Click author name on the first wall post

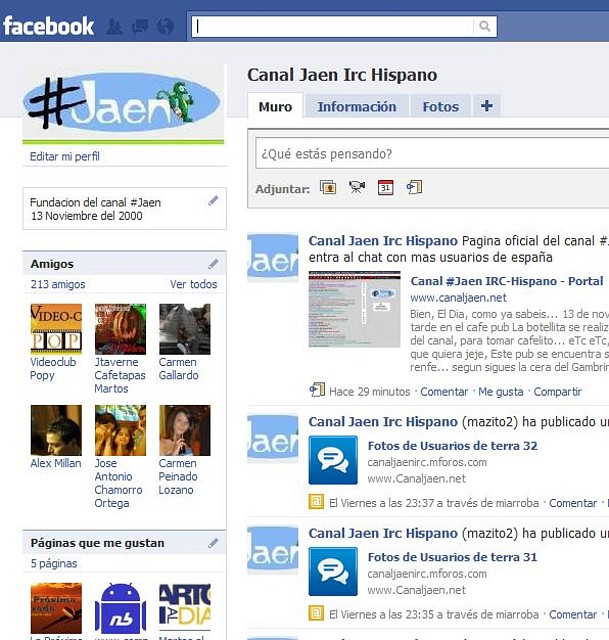pyautogui.click(x=383, y=241)
